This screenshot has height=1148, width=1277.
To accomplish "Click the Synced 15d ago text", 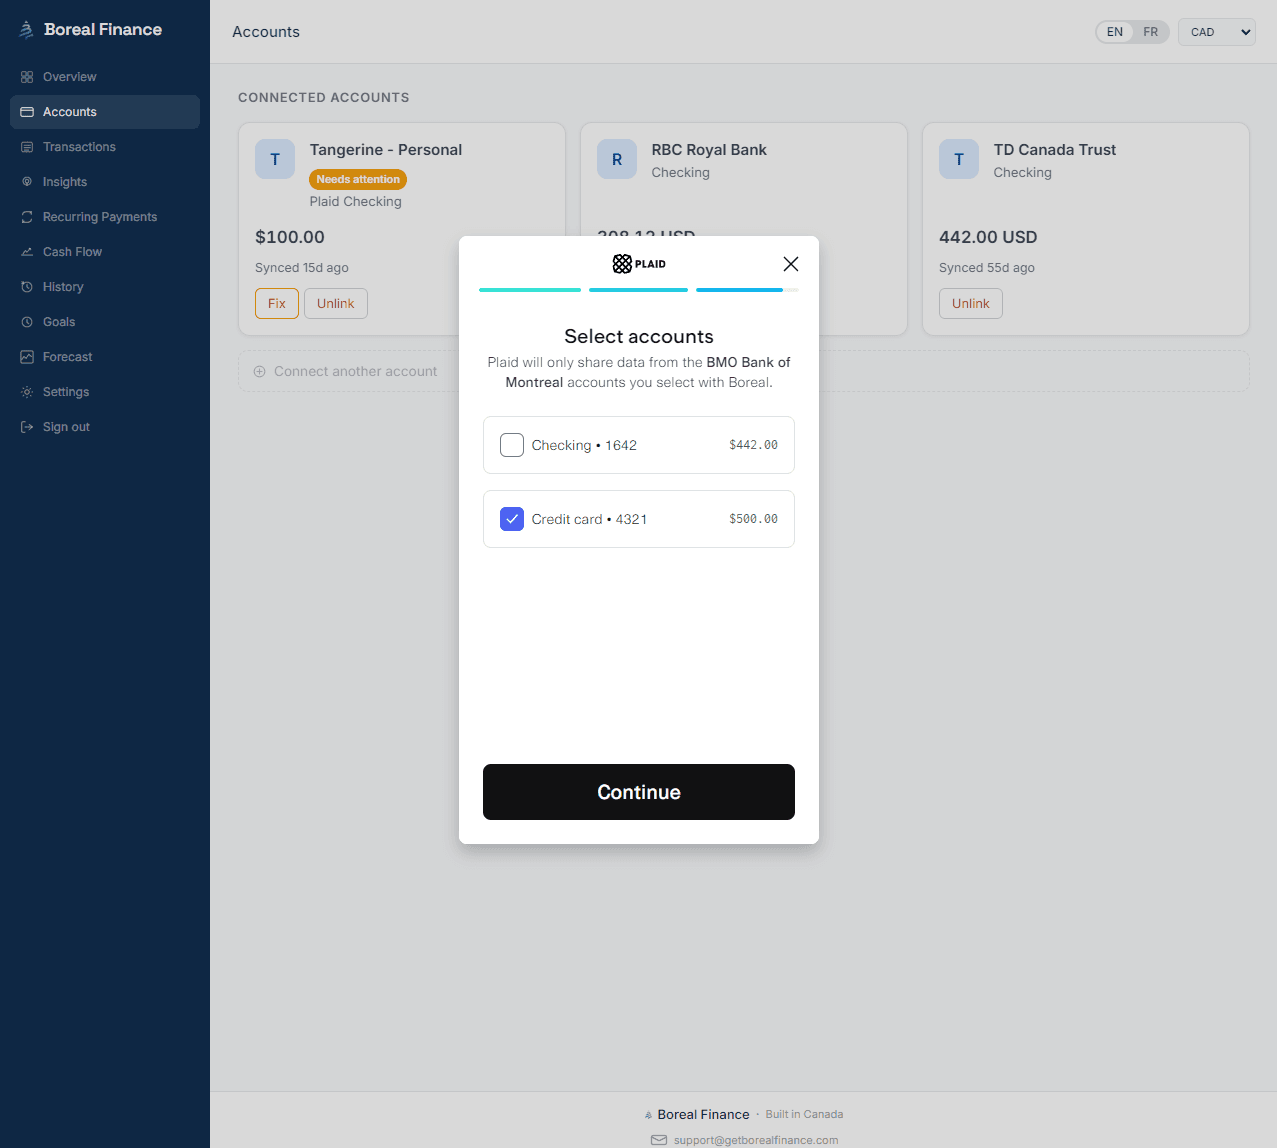I will [x=302, y=268].
